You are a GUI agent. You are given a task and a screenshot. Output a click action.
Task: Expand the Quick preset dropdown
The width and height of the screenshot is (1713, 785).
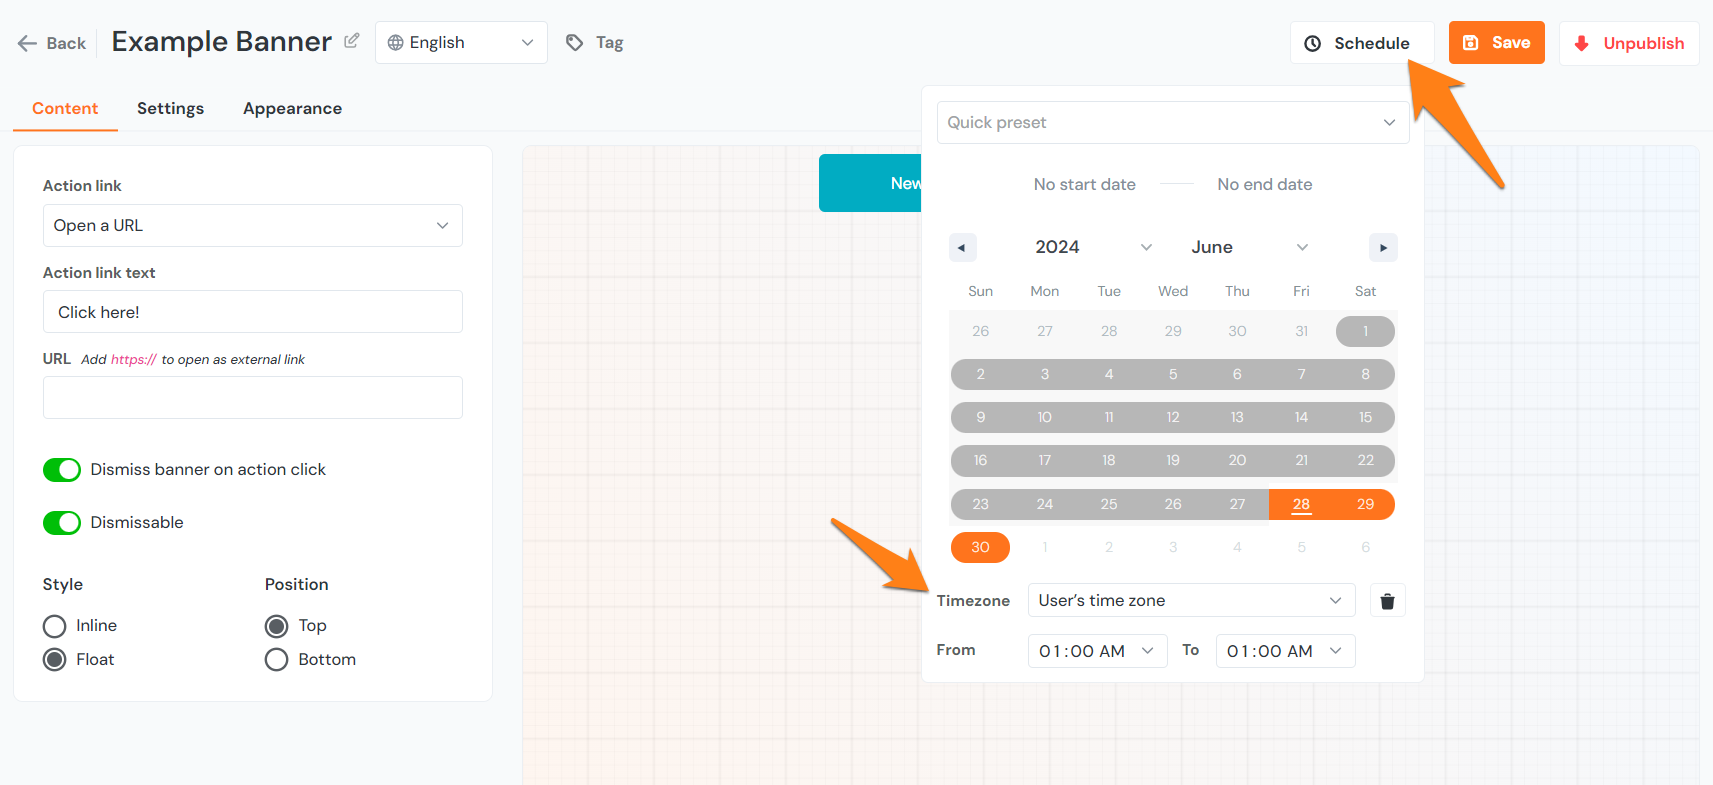click(x=1172, y=123)
